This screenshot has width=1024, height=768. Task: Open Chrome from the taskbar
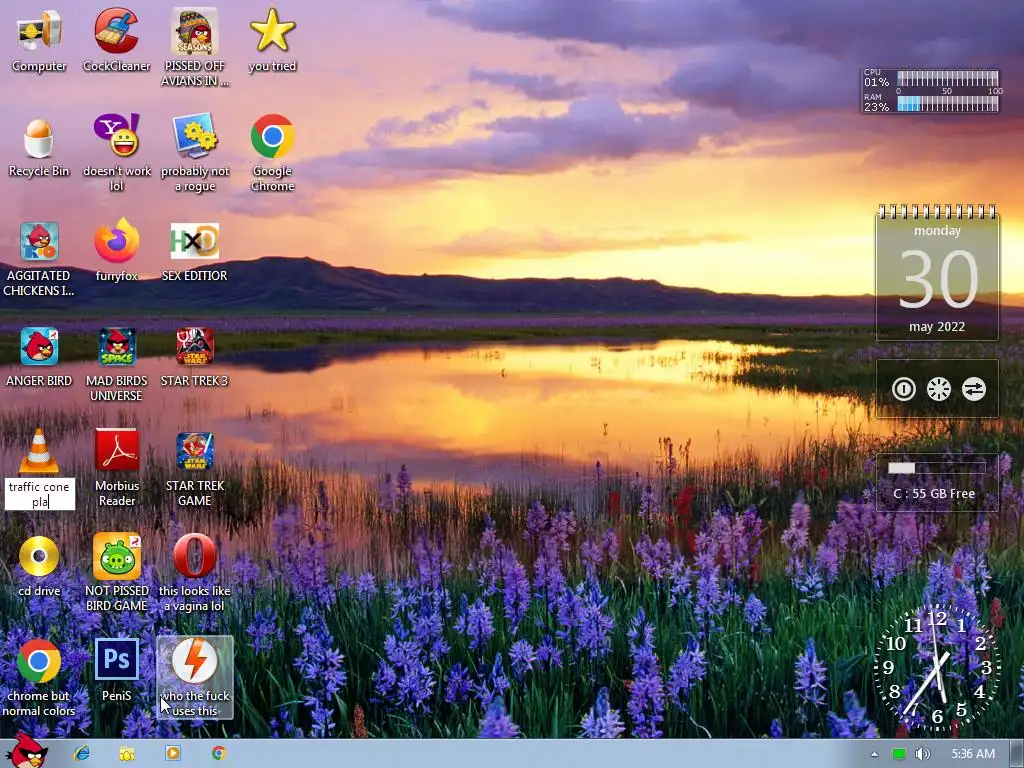tap(218, 753)
